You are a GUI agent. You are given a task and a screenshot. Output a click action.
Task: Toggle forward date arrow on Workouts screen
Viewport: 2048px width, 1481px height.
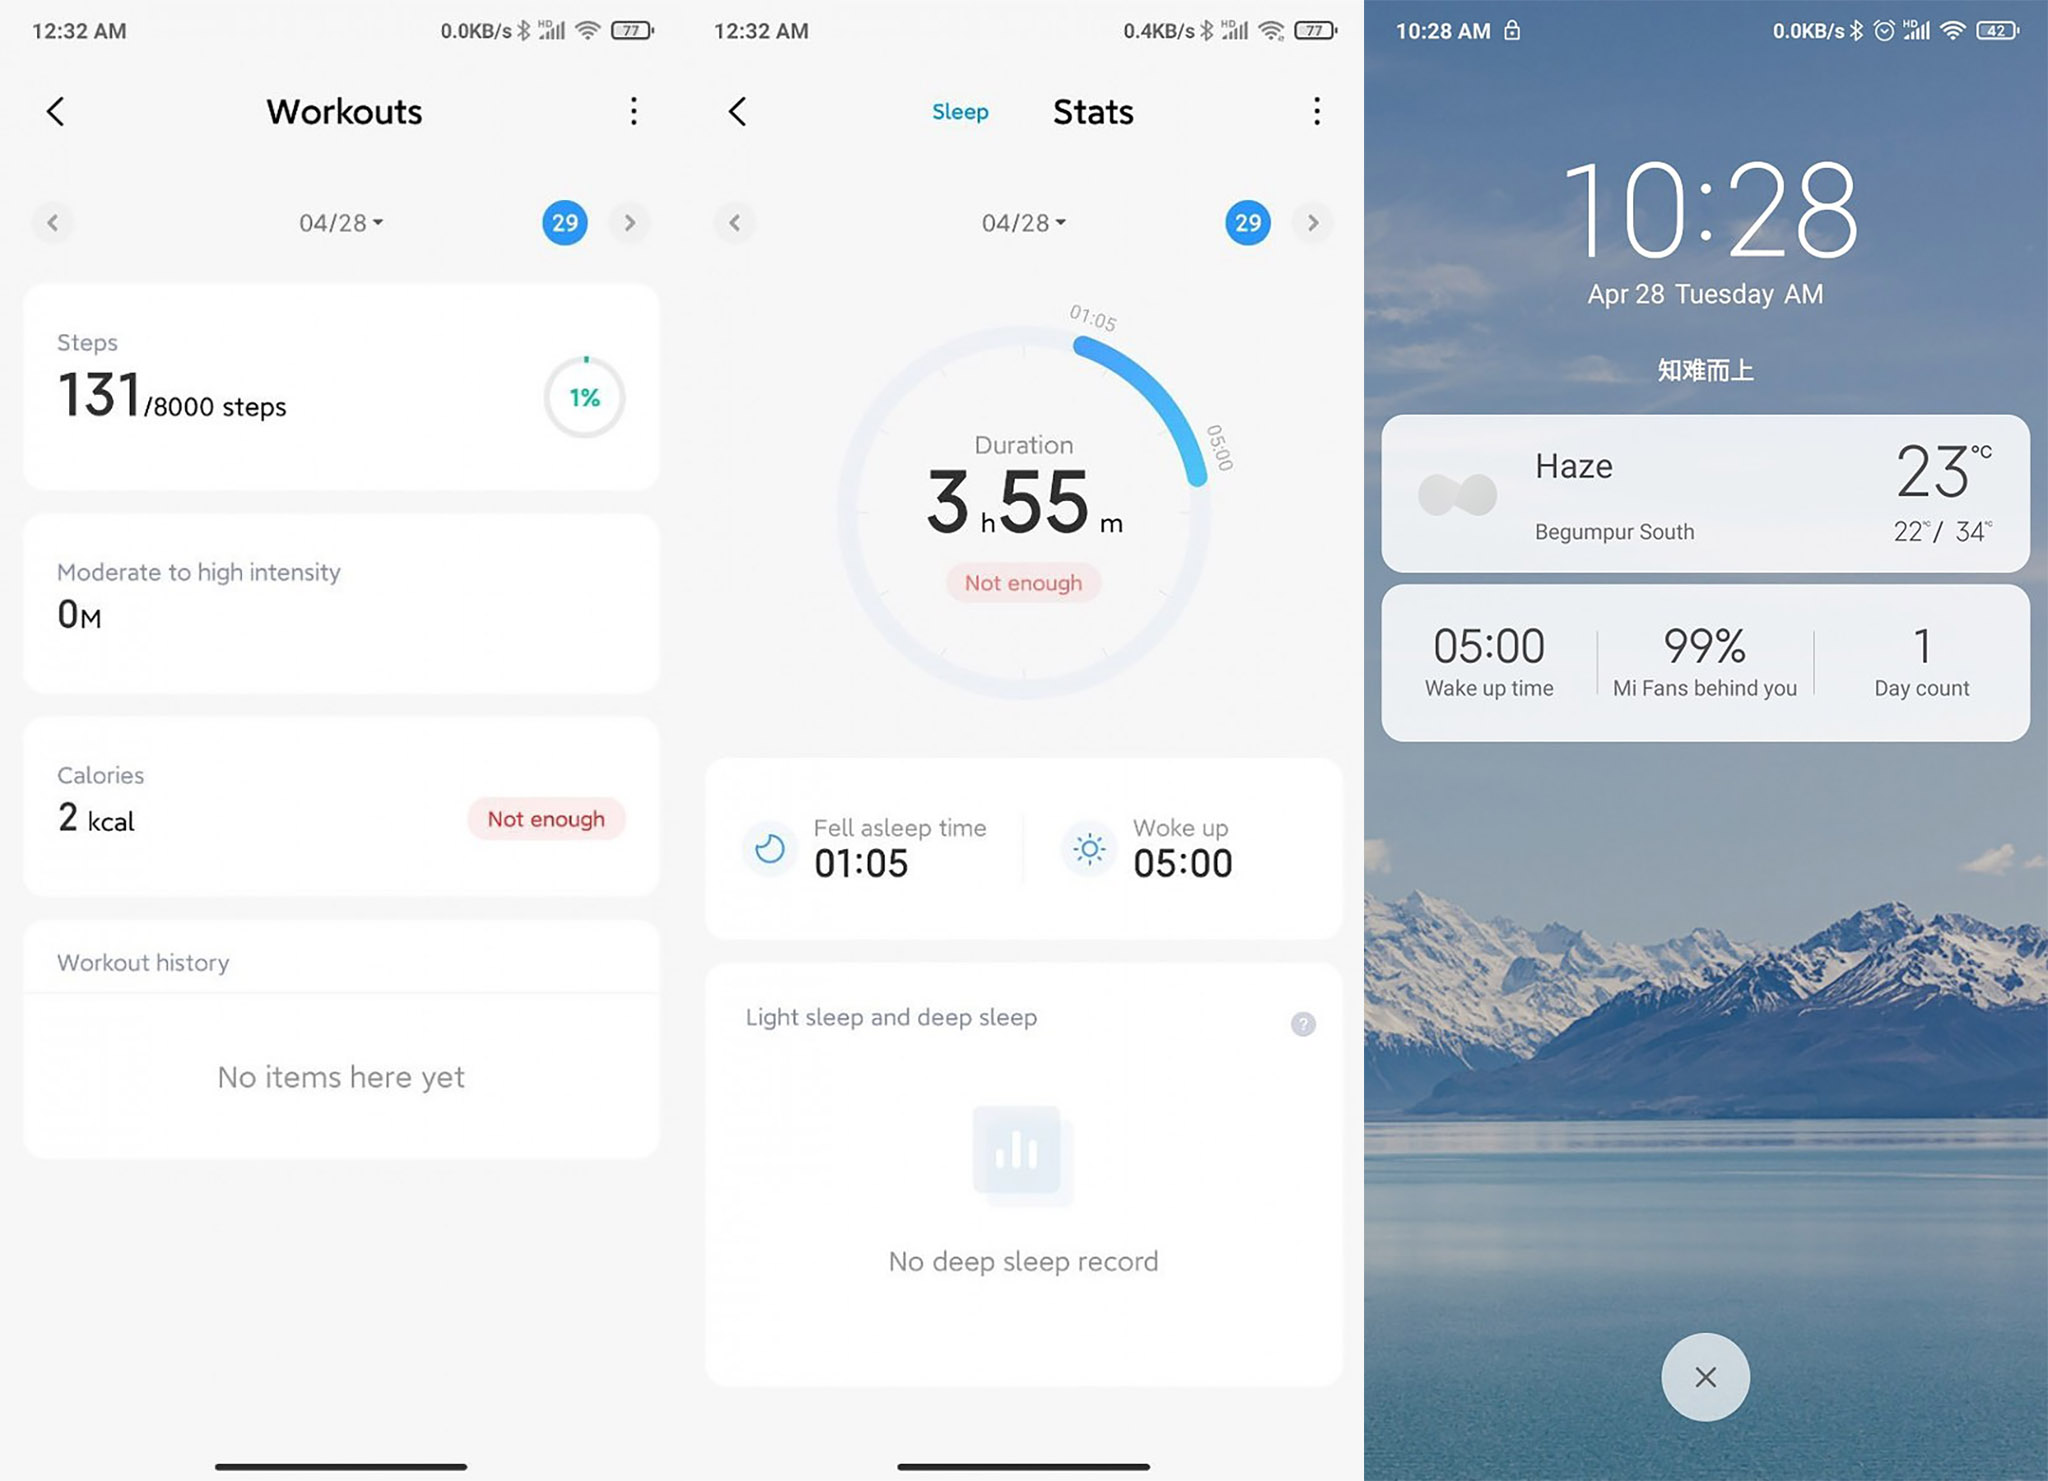(x=630, y=223)
